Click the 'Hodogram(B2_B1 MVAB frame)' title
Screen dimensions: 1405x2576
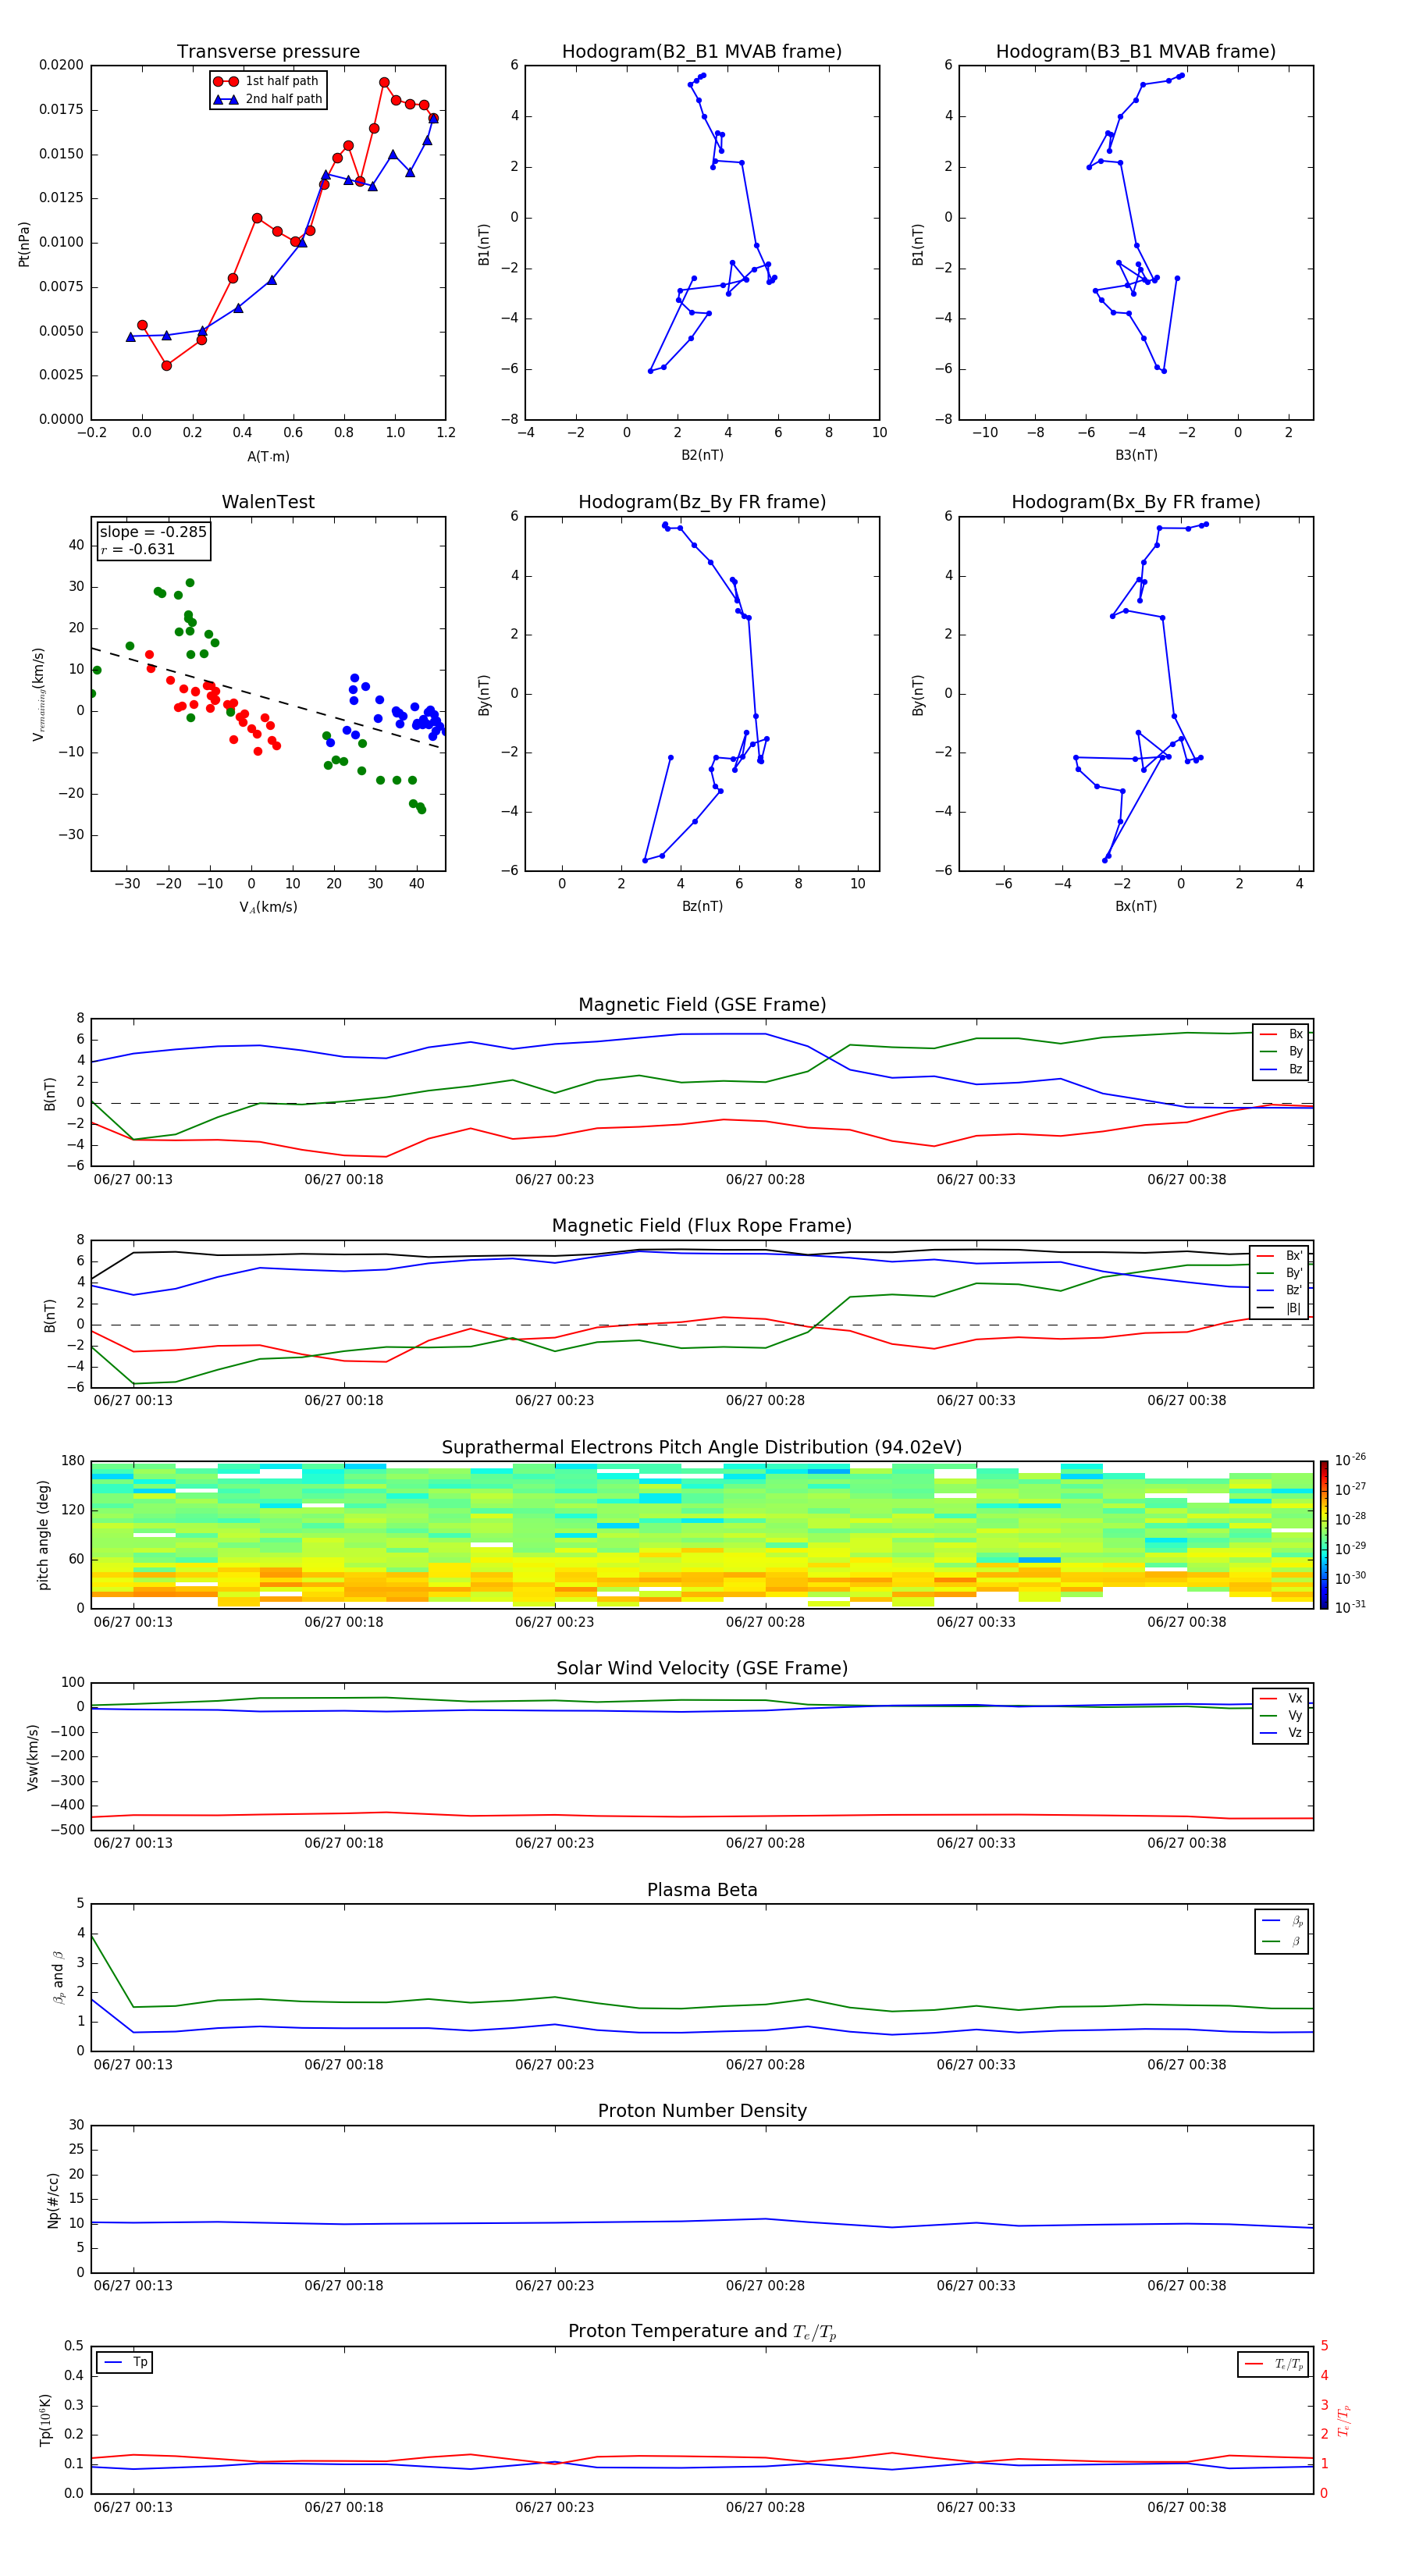click(702, 52)
